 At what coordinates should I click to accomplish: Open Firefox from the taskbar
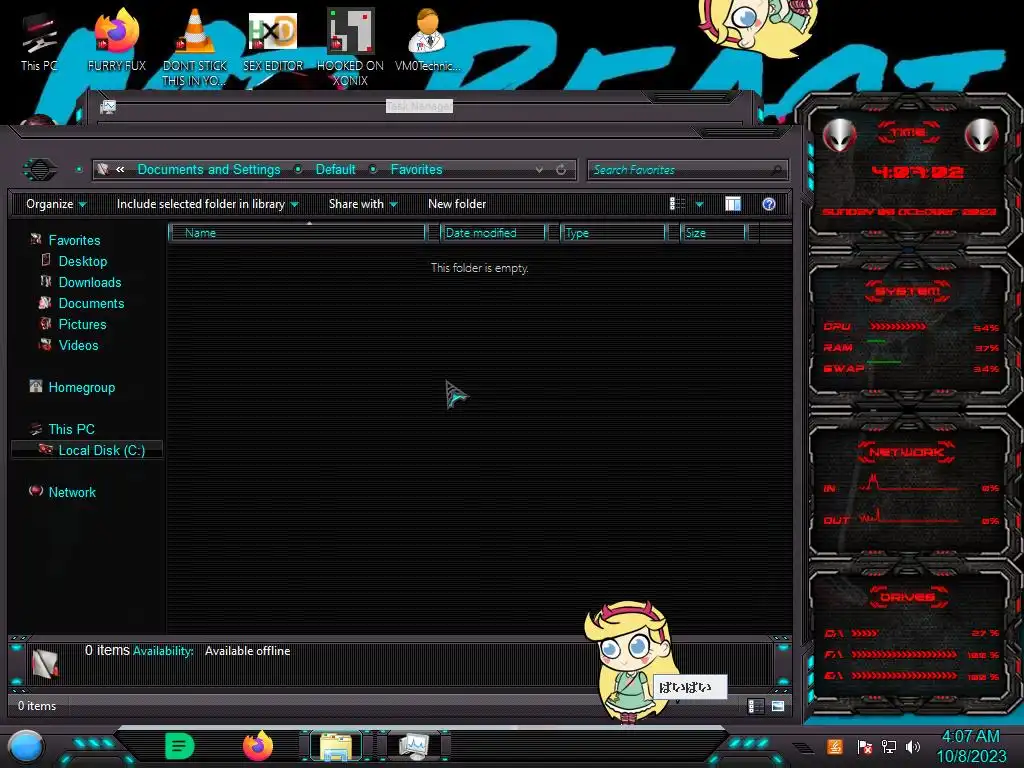click(x=258, y=746)
